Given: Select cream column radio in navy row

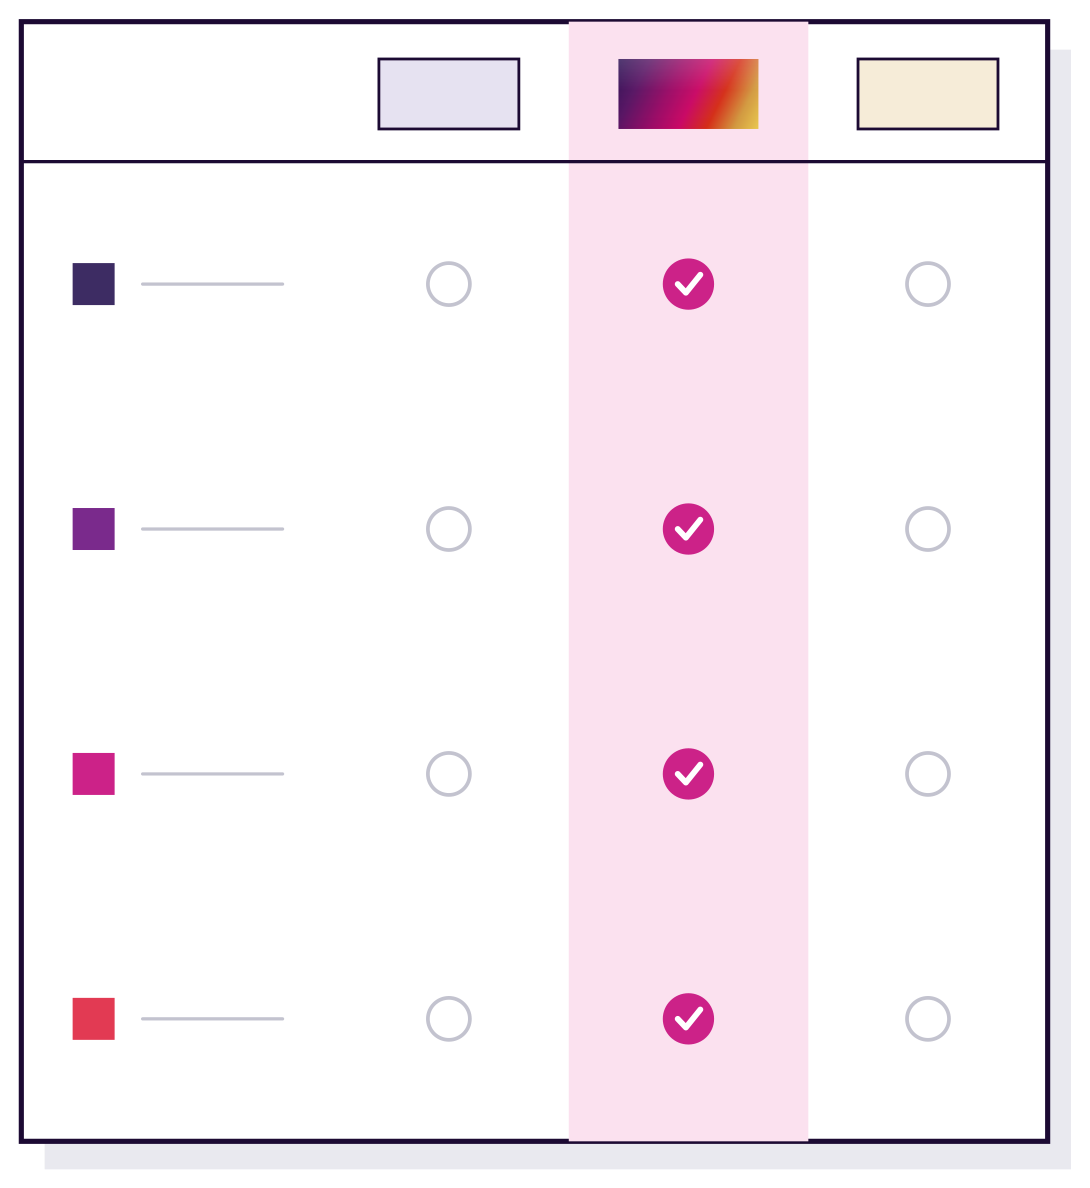Looking at the screenshot, I should (x=928, y=284).
